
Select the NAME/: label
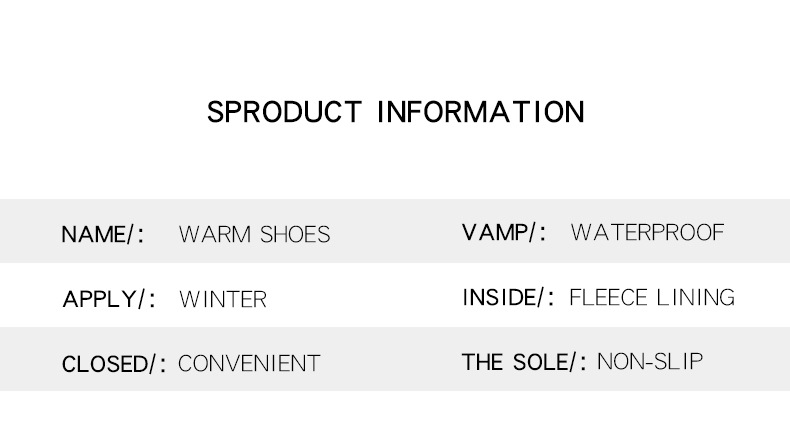(103, 235)
